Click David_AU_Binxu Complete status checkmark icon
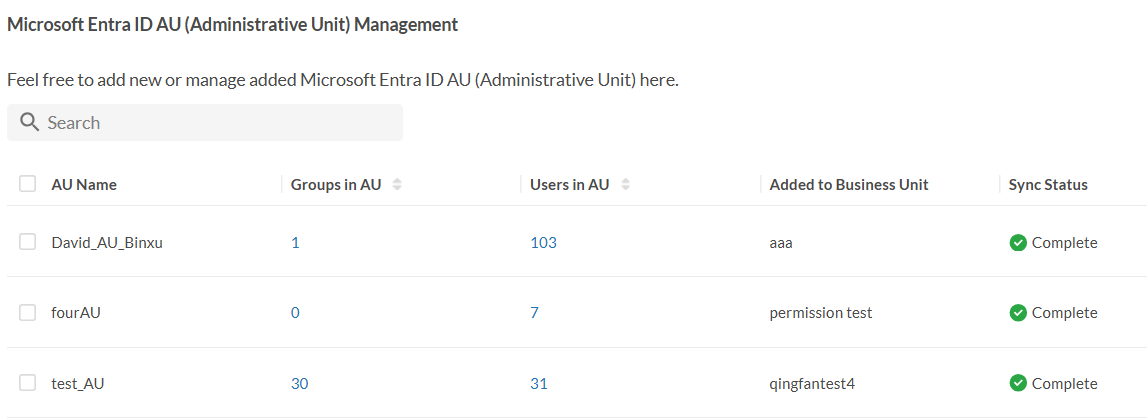Image resolution: width=1147 pixels, height=420 pixels. [x=1018, y=243]
